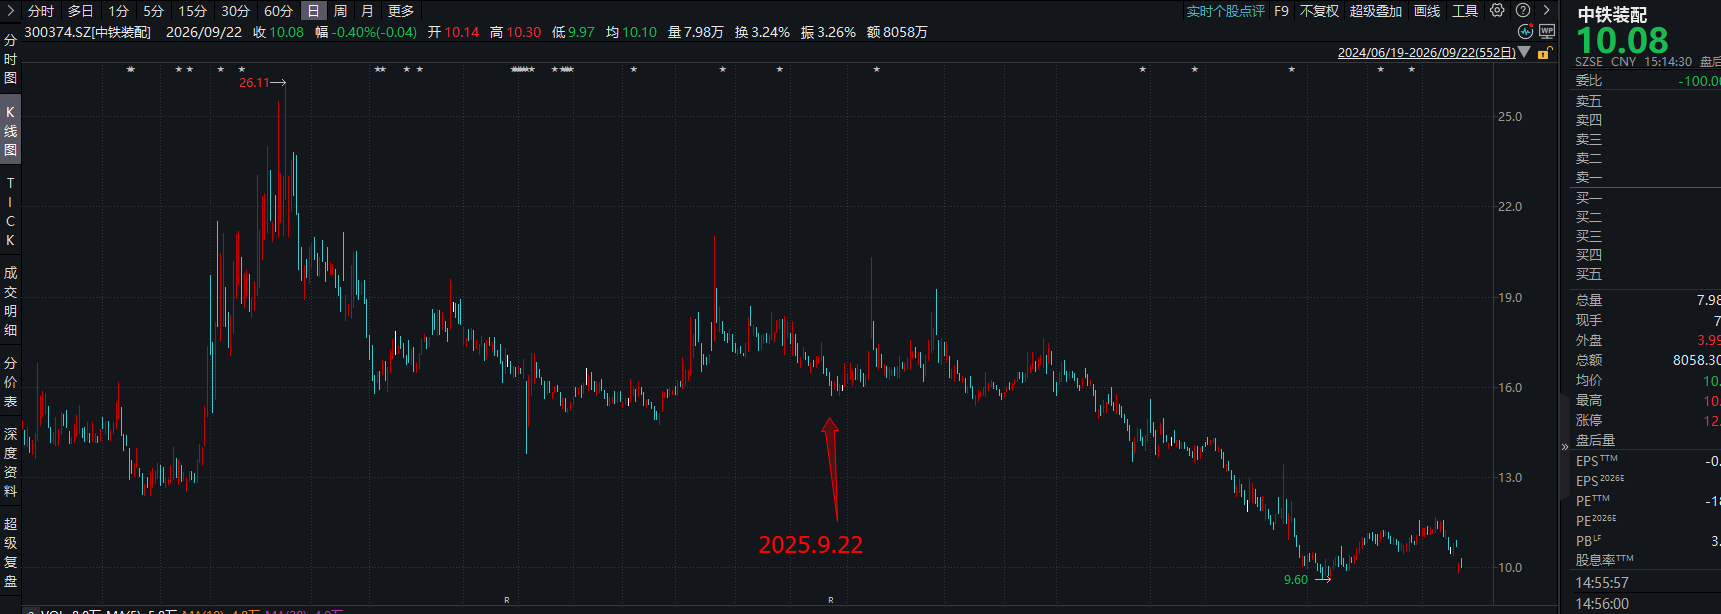Open the 超级叠加 overlay option
The image size is (1721, 614).
(1376, 11)
